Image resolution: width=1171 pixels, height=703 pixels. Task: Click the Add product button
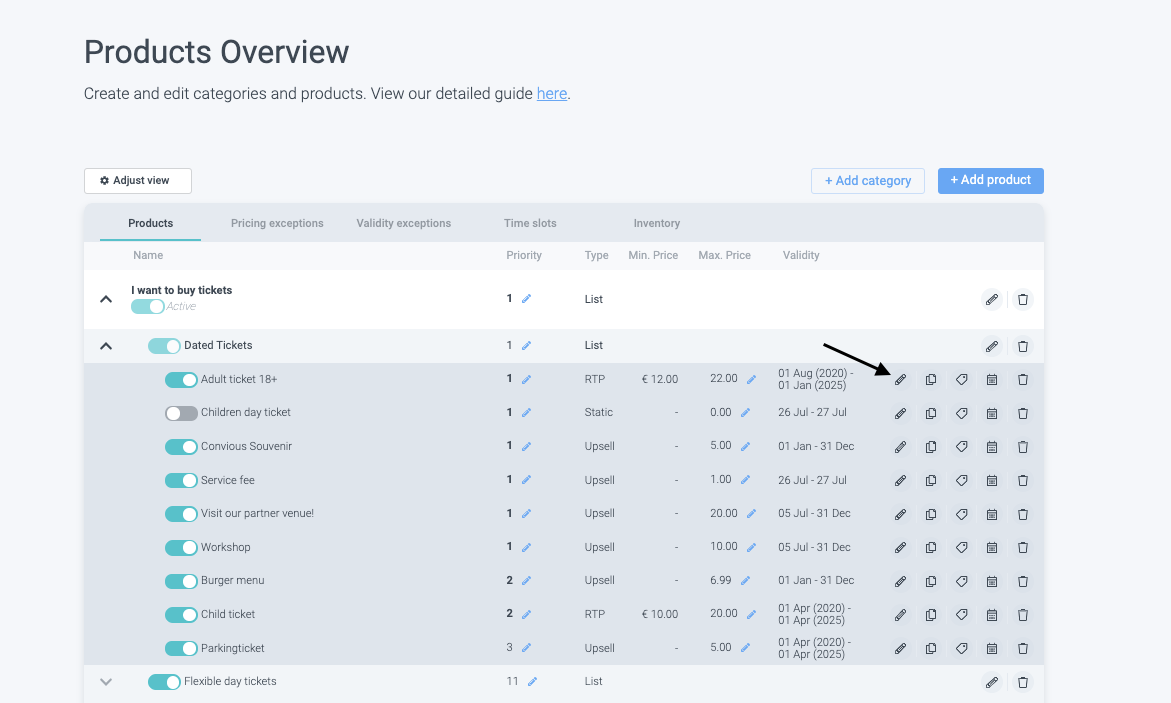tap(990, 180)
